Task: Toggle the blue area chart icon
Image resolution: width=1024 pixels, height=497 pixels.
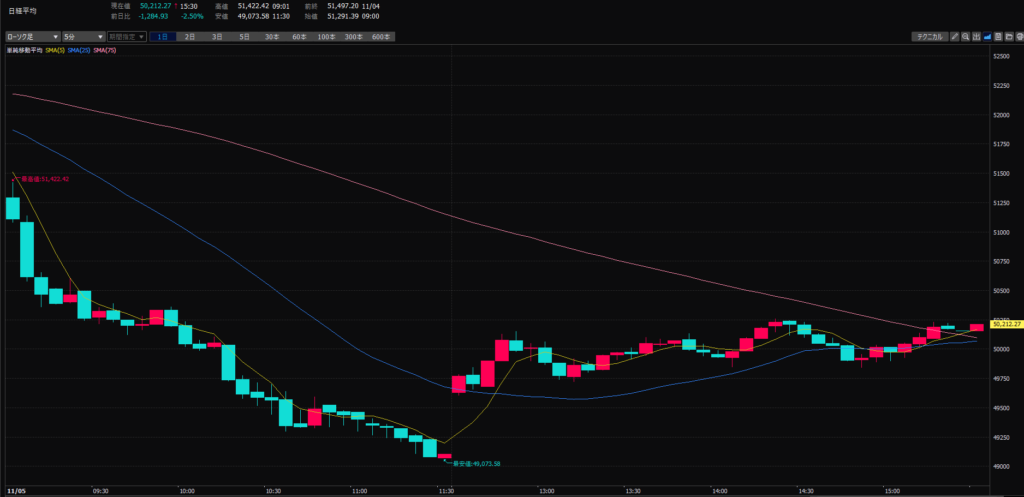Action: tap(988, 37)
